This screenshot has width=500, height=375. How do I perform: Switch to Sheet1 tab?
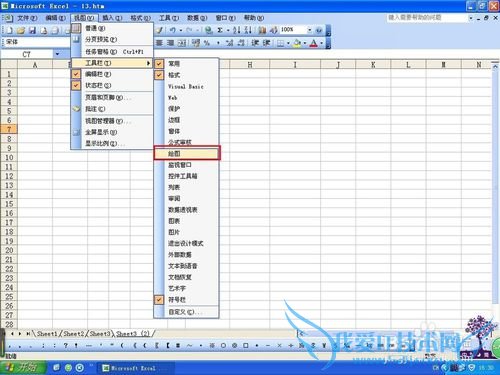[x=47, y=334]
